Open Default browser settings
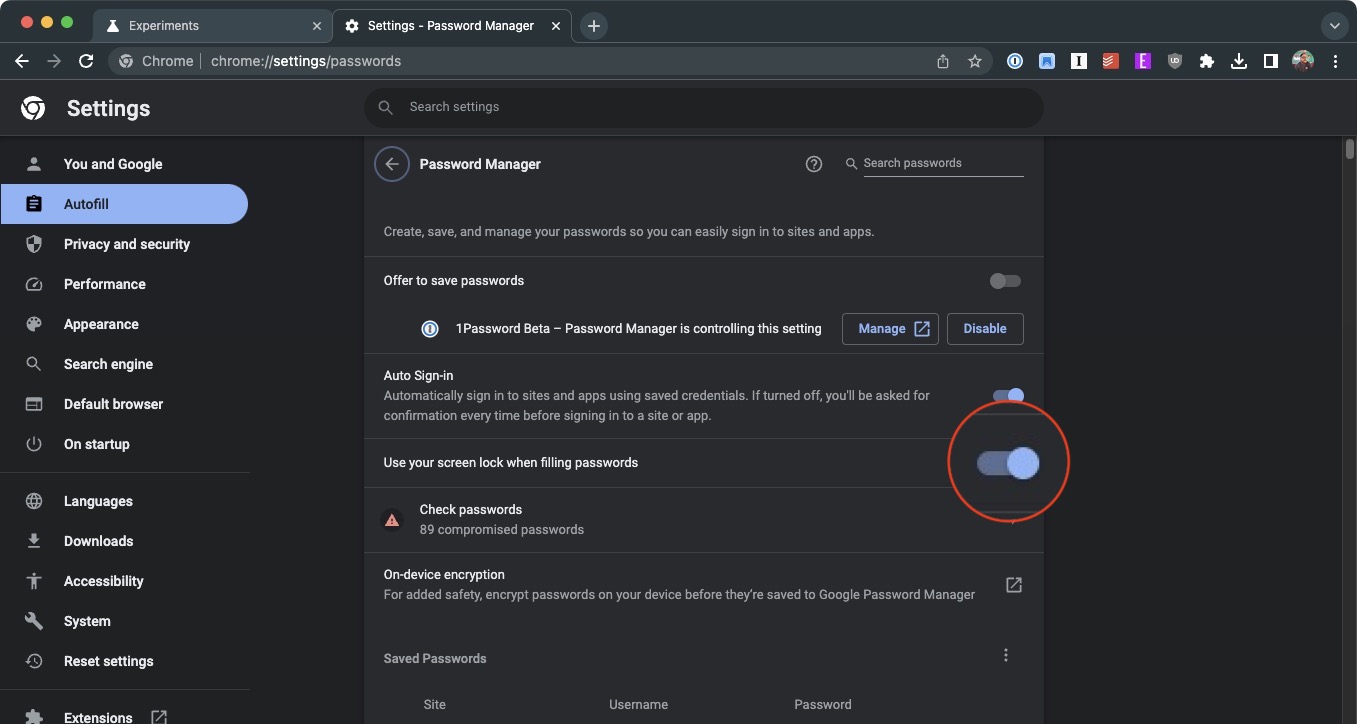1357x724 pixels. [x=113, y=404]
